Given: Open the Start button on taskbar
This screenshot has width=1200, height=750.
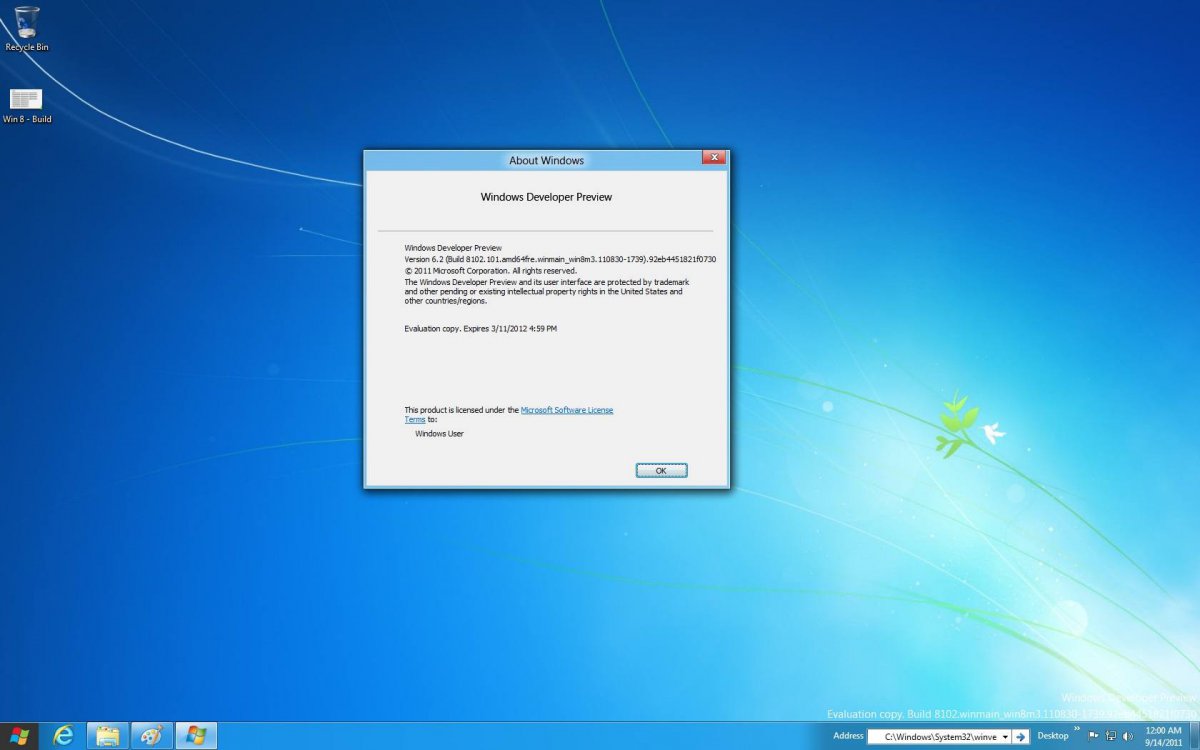Looking at the screenshot, I should (19, 736).
